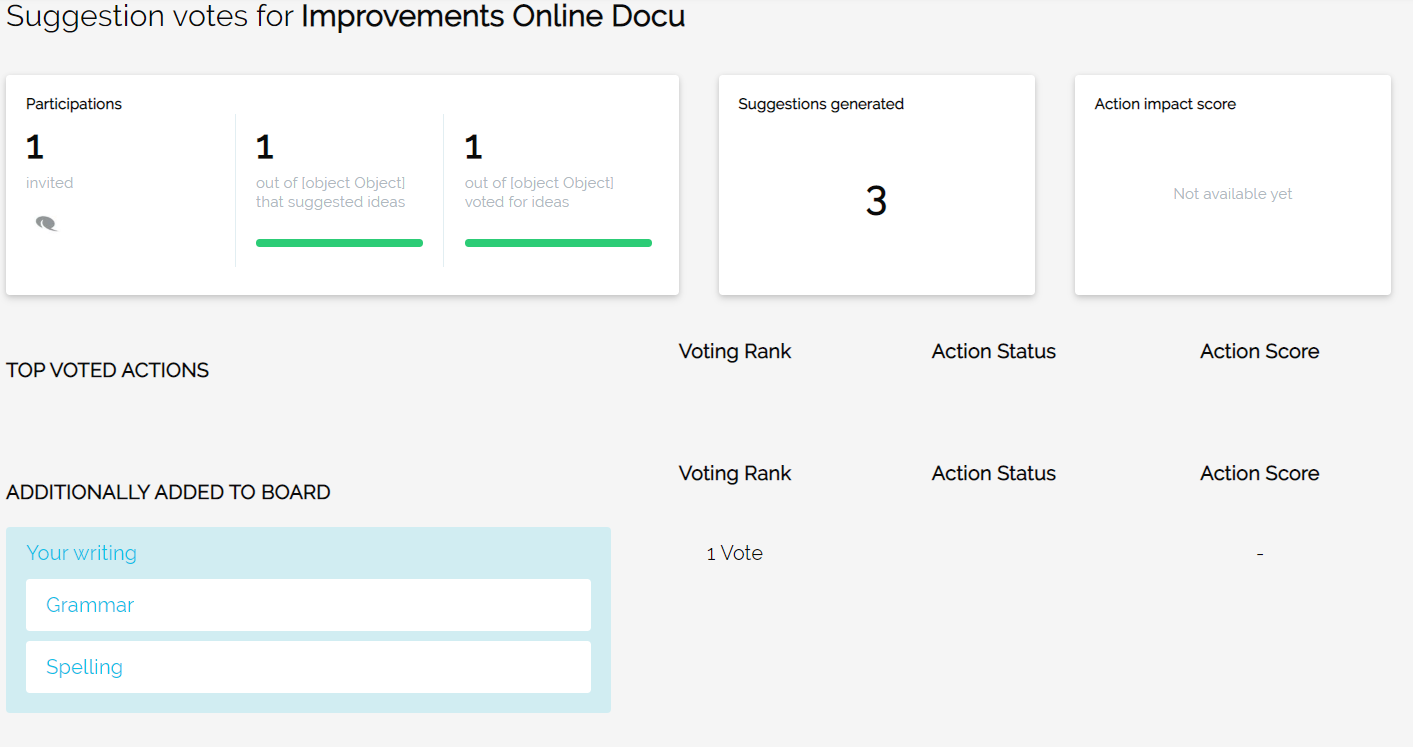Click Voting Rank header beside Additionally Added to Board
1413x747 pixels.
tap(735, 473)
